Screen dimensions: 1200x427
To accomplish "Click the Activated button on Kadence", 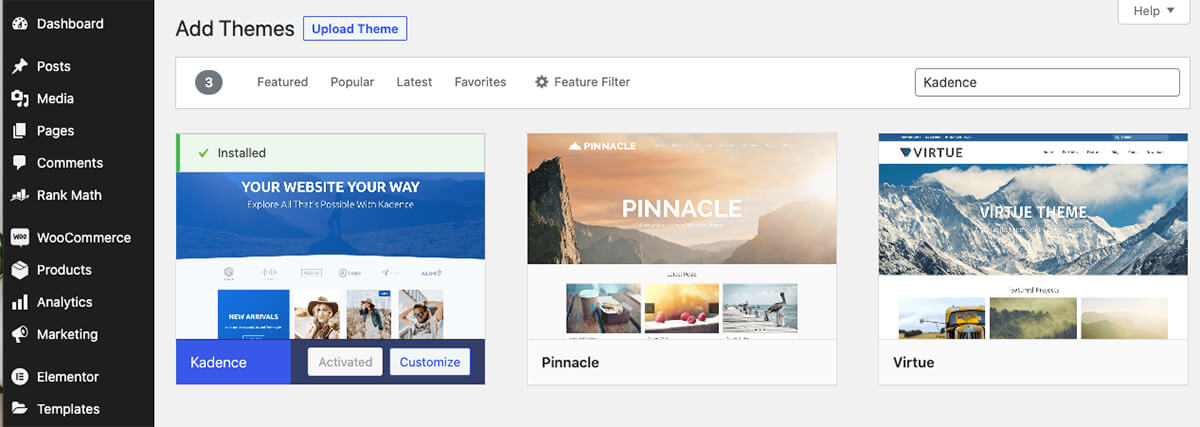I will click(345, 362).
